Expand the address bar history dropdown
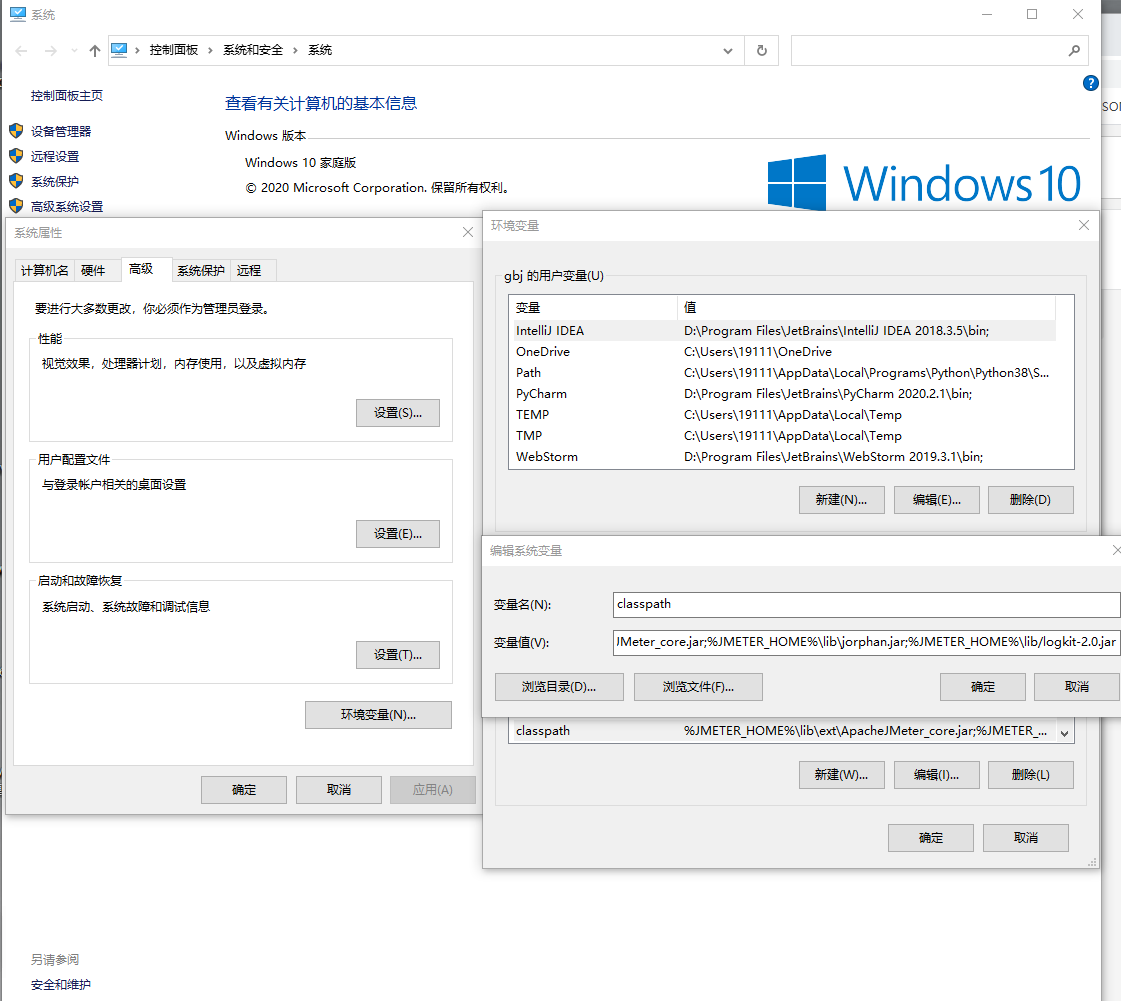This screenshot has height=1001, width=1121. pos(728,51)
